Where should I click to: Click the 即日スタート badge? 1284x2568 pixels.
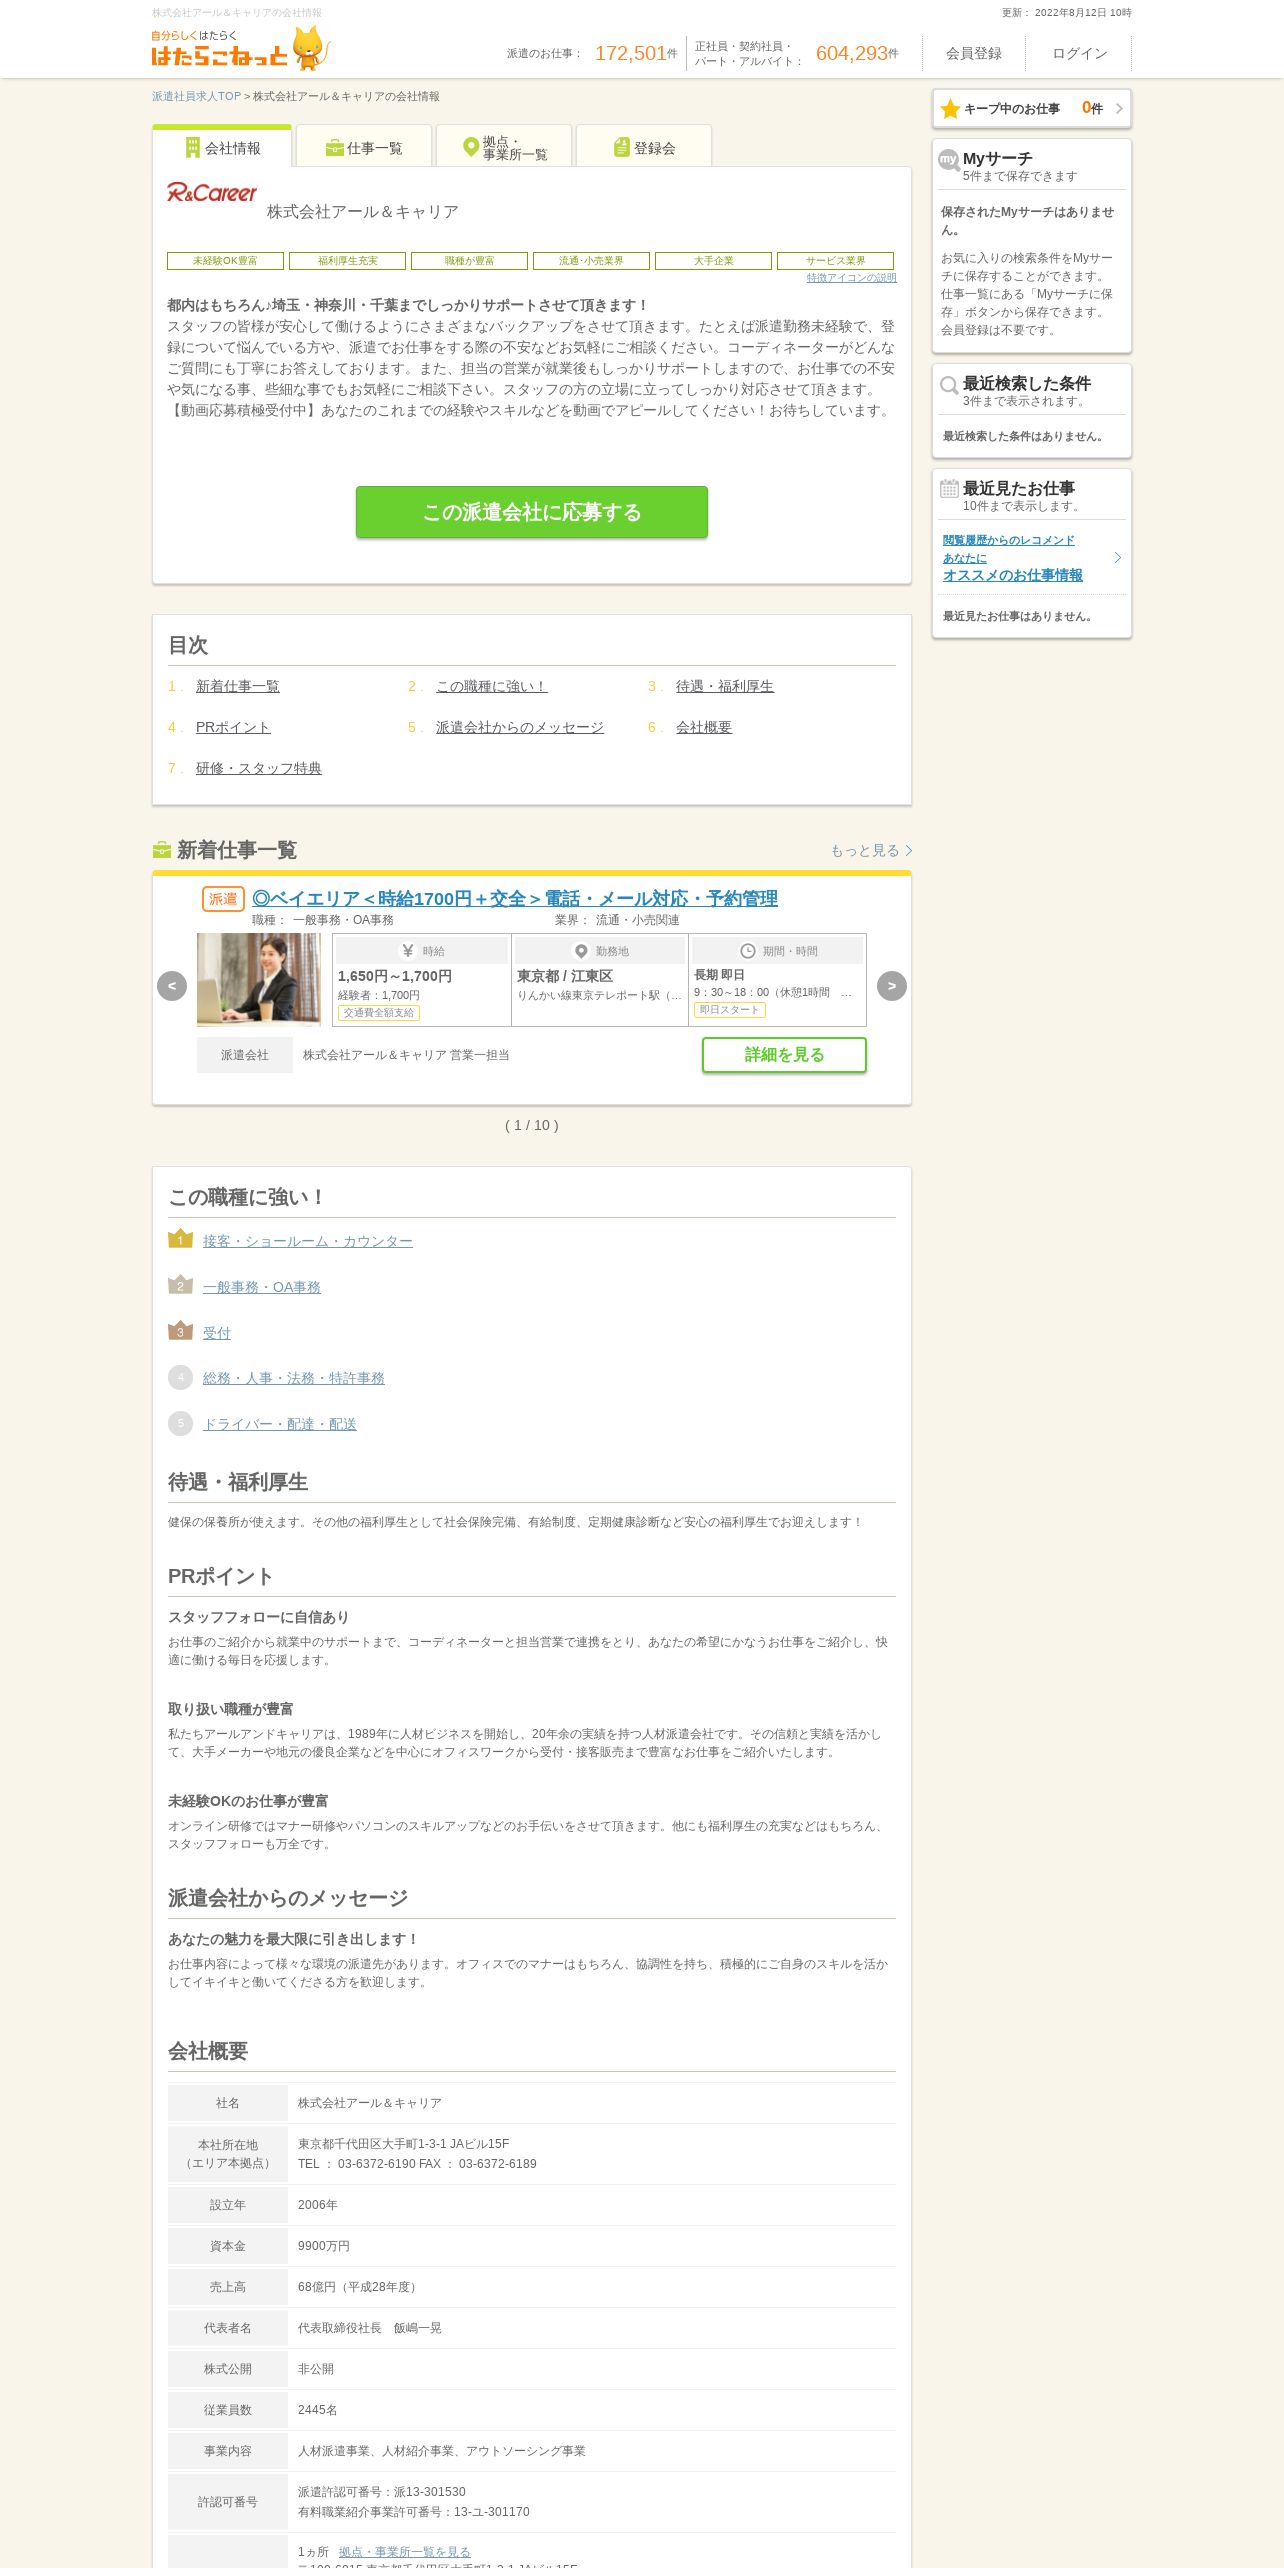click(x=729, y=1010)
